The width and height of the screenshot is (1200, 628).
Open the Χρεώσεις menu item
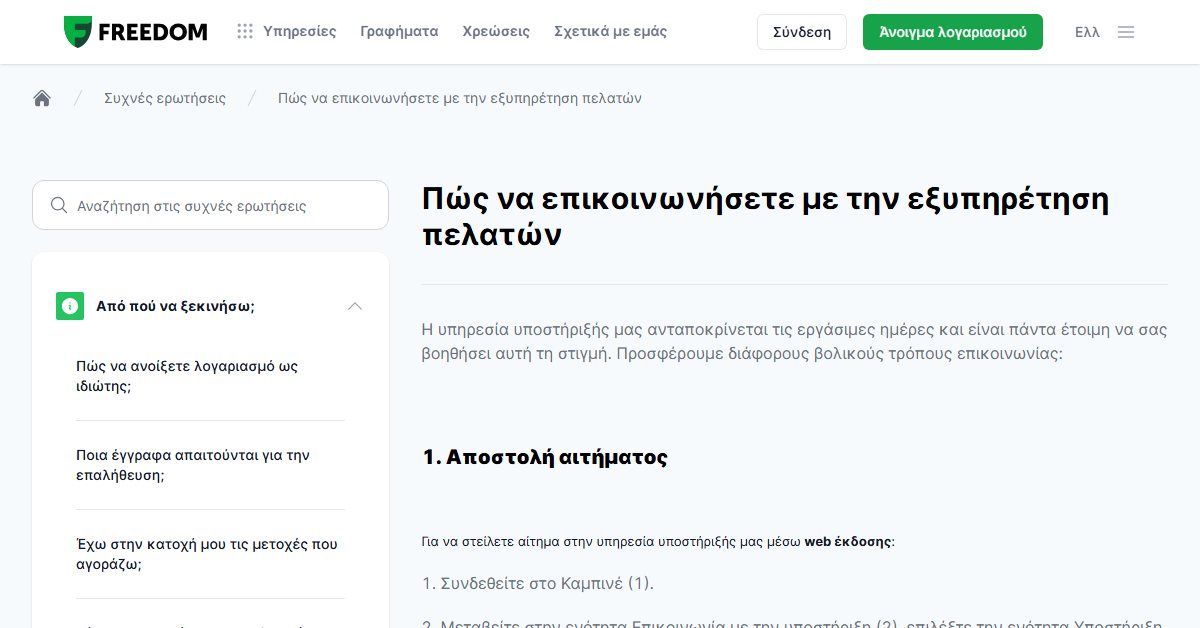(496, 32)
